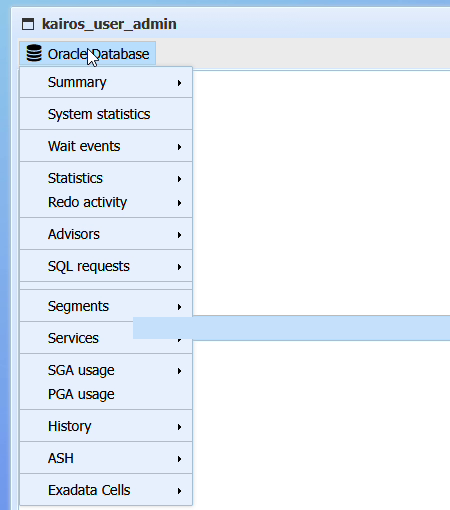Choose the ASH menu entry

[106, 458]
